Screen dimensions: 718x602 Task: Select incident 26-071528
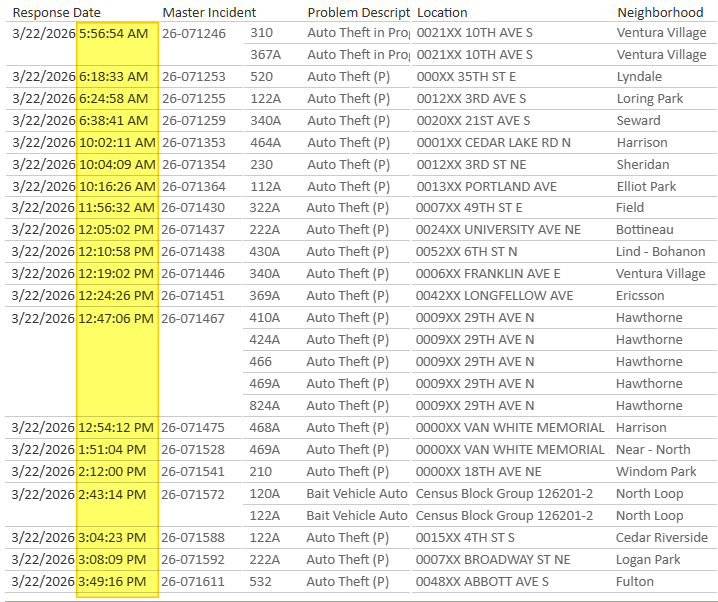pyautogui.click(x=193, y=449)
